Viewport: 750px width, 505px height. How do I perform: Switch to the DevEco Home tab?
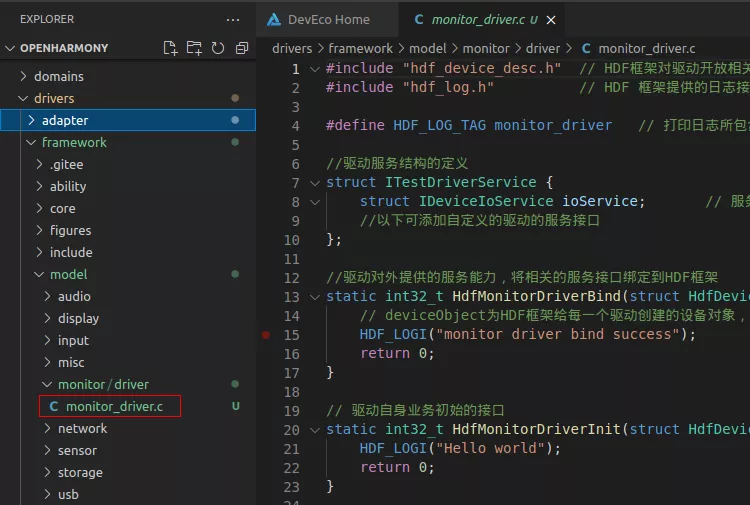[x=327, y=20]
